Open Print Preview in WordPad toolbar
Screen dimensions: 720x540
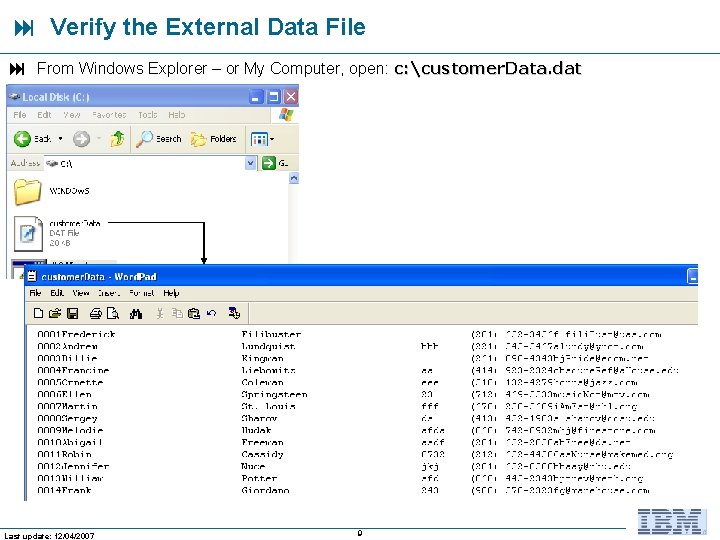click(112, 313)
